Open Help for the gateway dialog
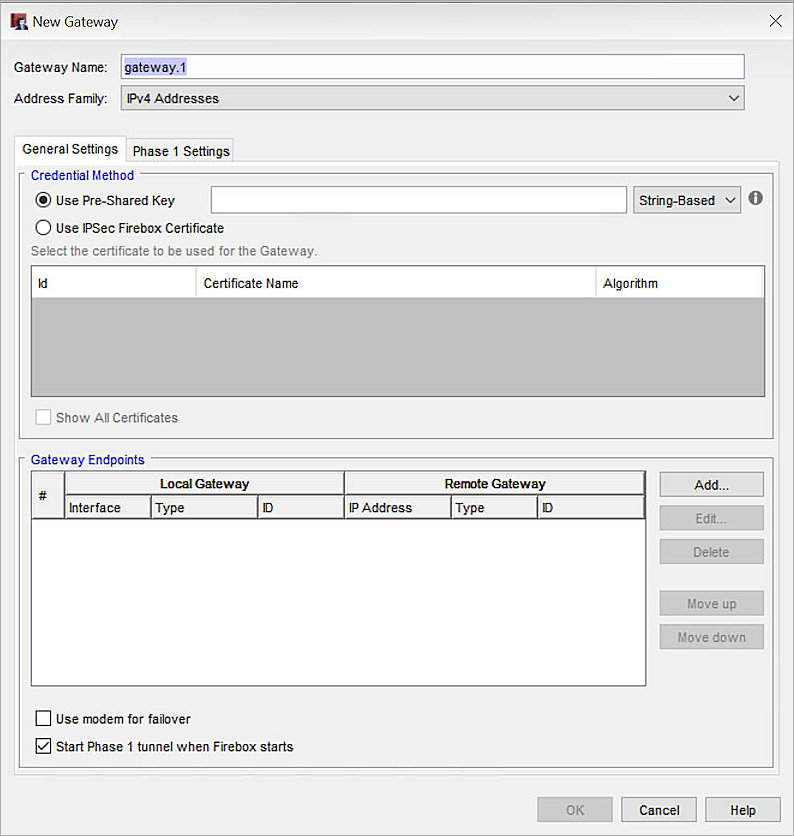794x836 pixels. tap(743, 810)
